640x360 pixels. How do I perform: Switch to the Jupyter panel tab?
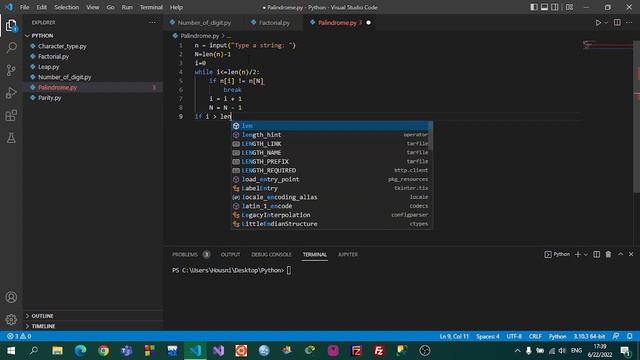point(348,254)
